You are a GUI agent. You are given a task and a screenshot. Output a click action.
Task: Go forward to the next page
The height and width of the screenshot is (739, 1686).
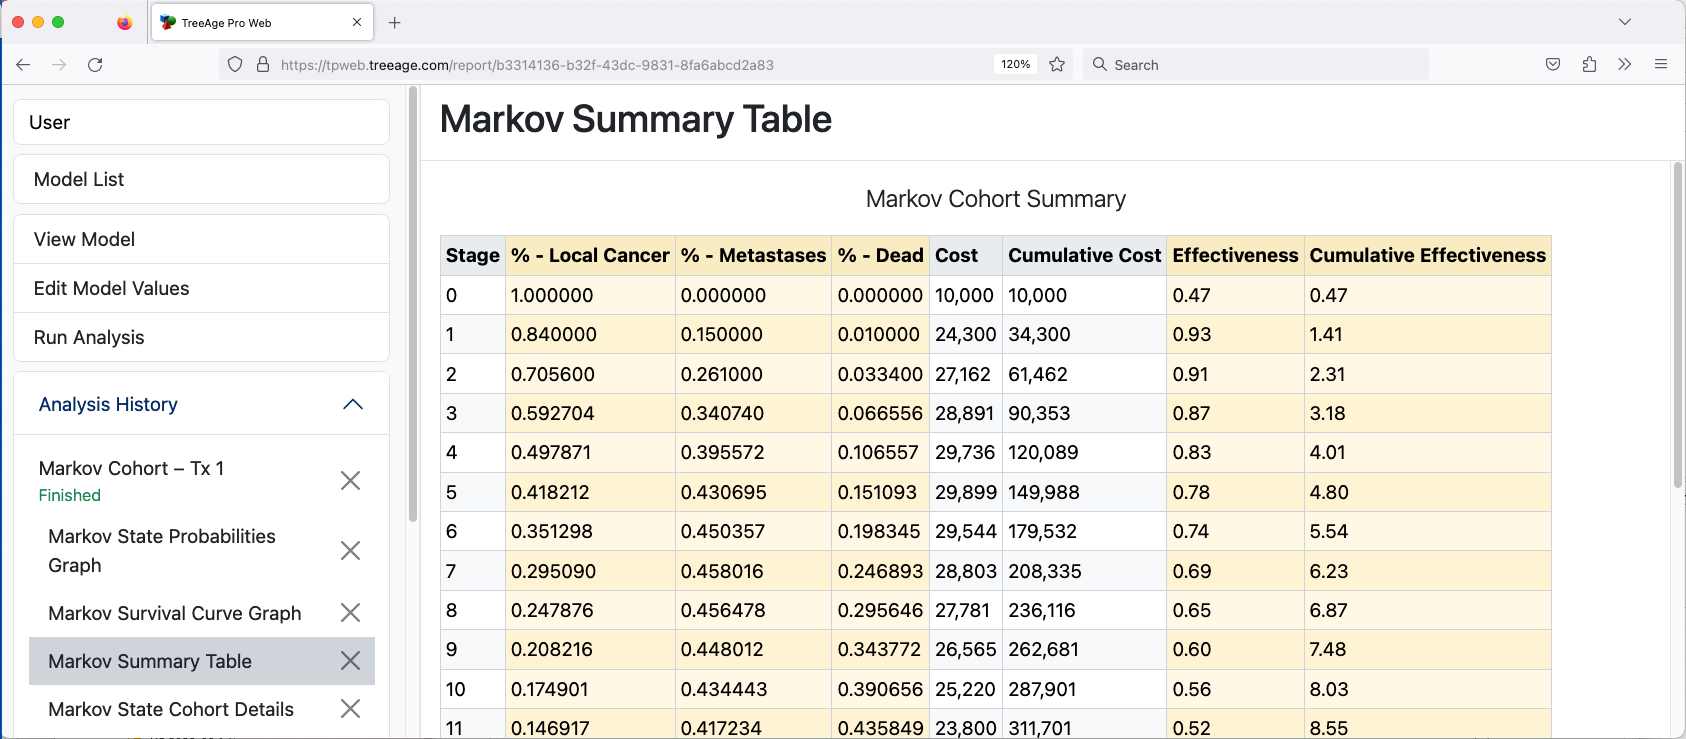[x=59, y=64]
